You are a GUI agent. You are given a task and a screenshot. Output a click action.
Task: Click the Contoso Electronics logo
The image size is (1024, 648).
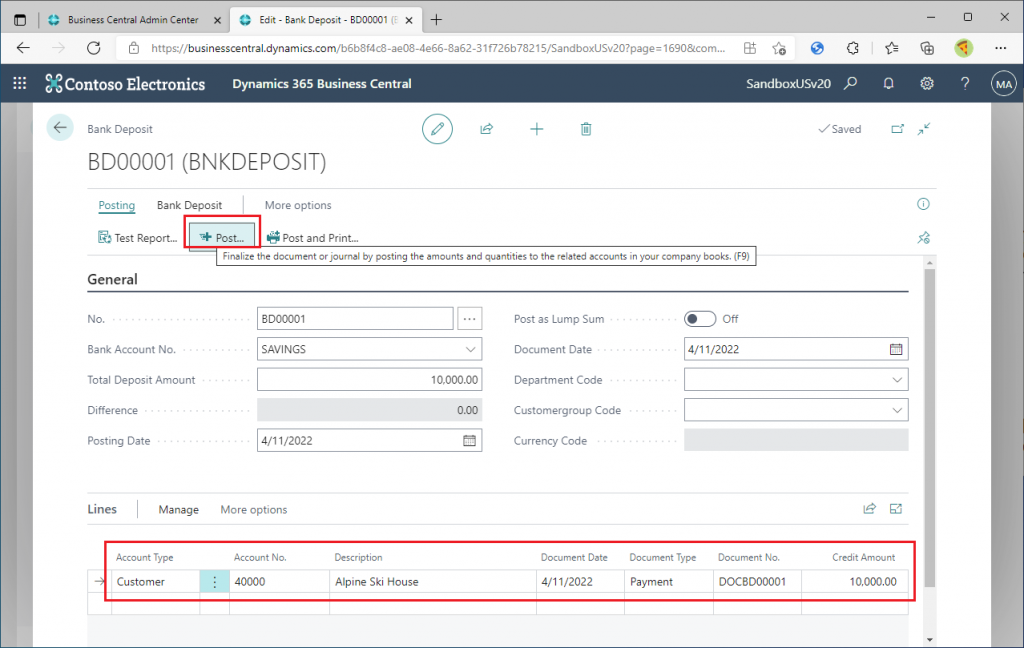click(125, 84)
